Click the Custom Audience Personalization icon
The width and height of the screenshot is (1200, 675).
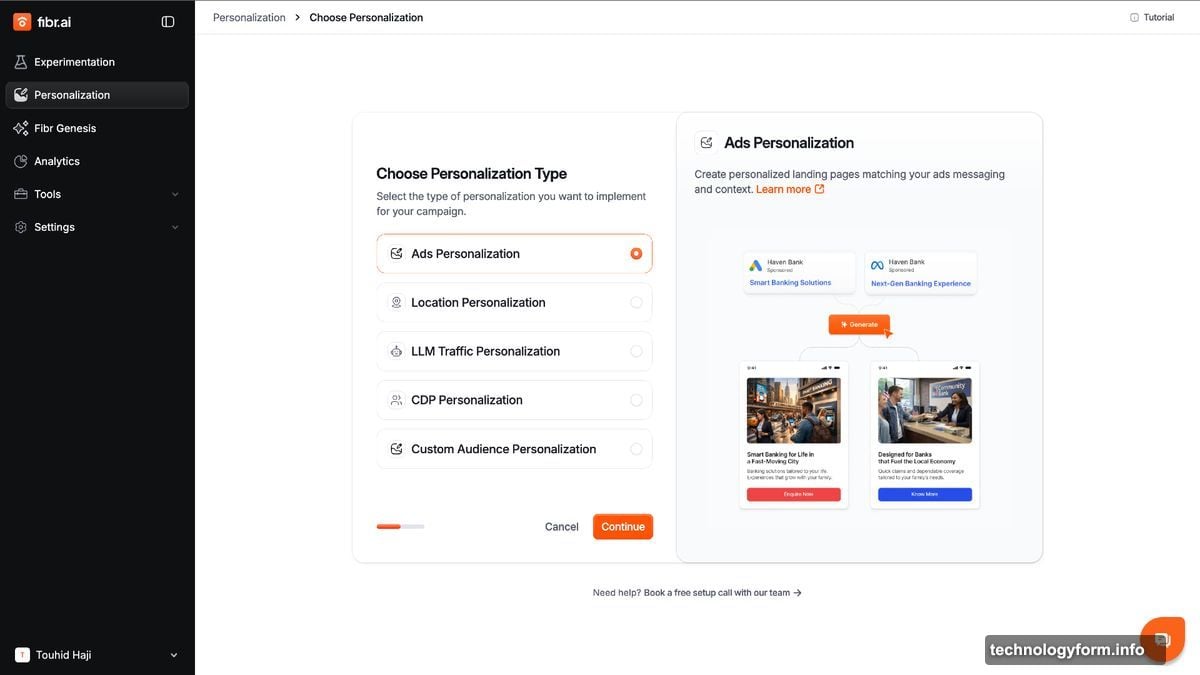click(396, 449)
